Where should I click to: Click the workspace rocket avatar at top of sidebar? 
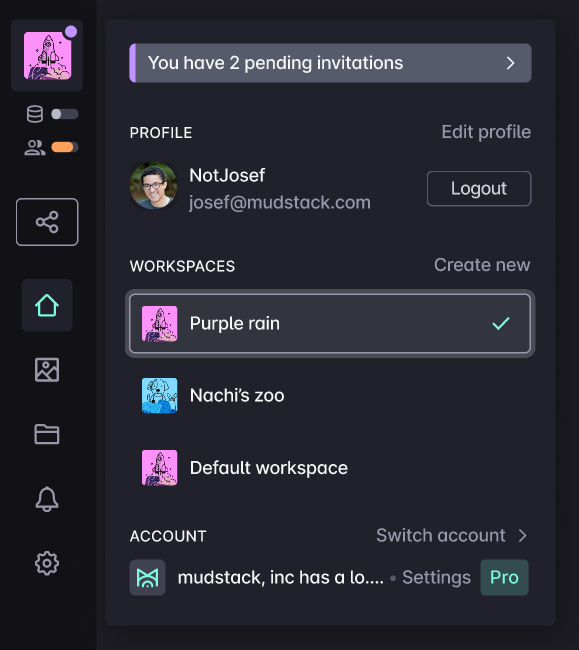(47, 56)
